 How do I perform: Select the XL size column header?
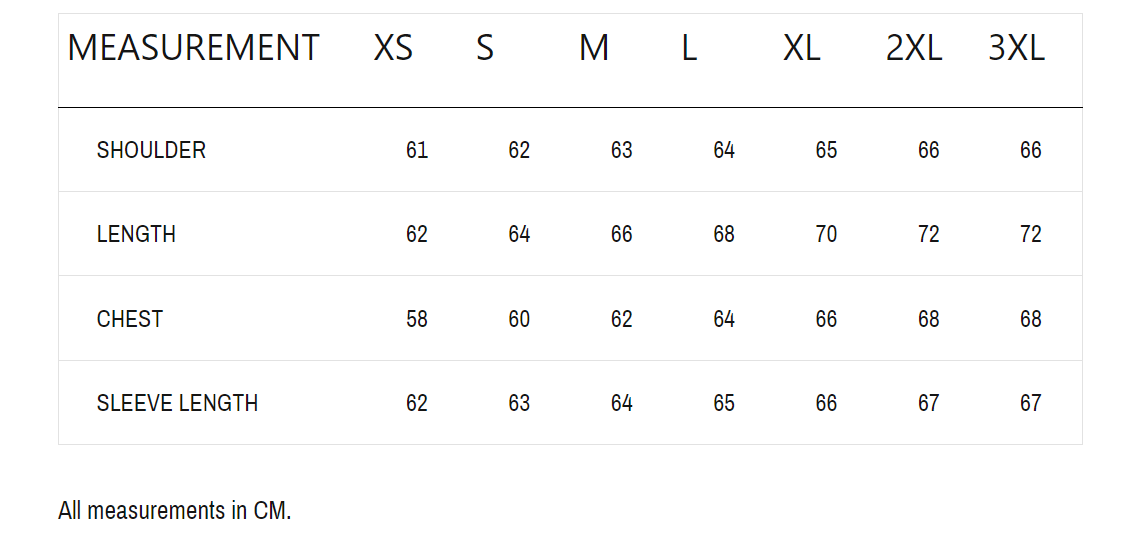coord(802,48)
